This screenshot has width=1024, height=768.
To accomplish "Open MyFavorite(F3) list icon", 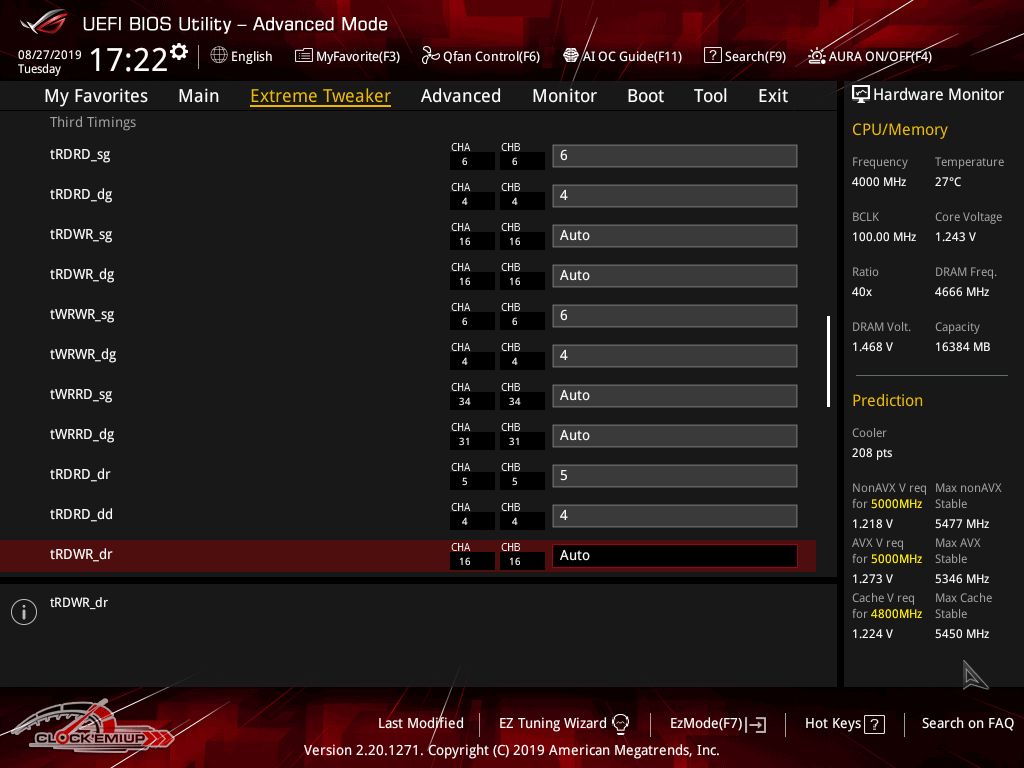I will 303,56.
